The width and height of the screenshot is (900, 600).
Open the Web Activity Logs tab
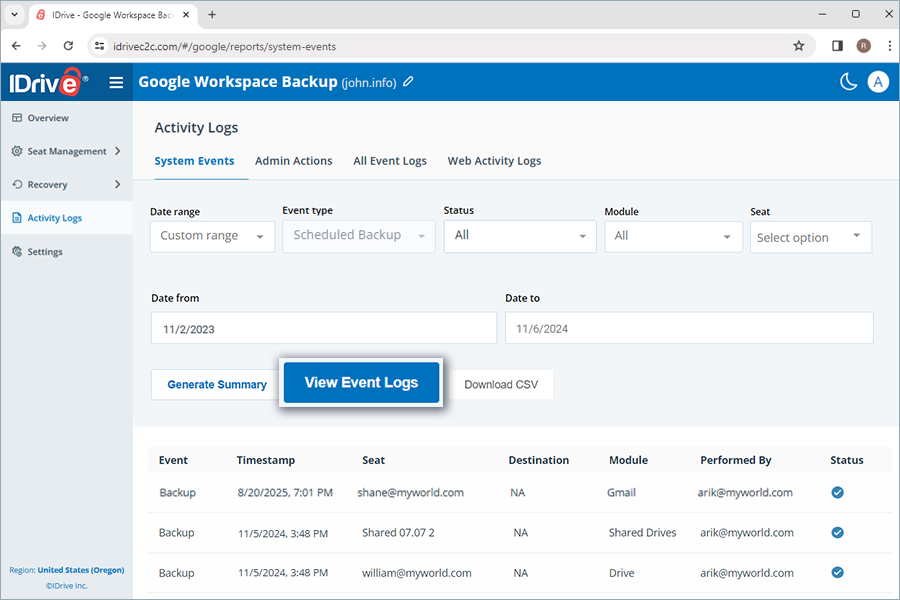click(x=494, y=160)
